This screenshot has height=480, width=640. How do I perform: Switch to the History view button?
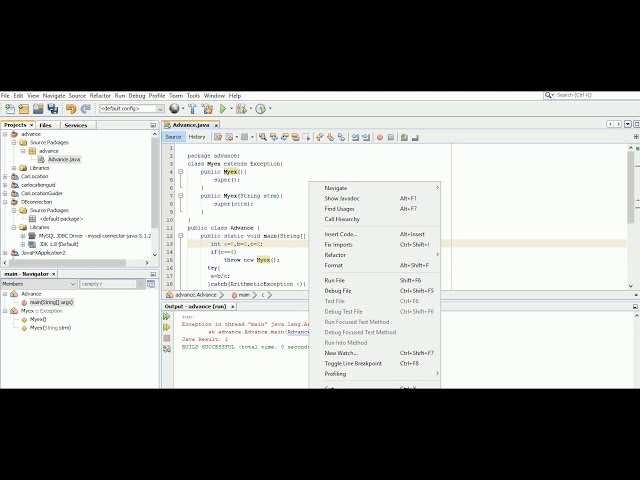point(197,137)
